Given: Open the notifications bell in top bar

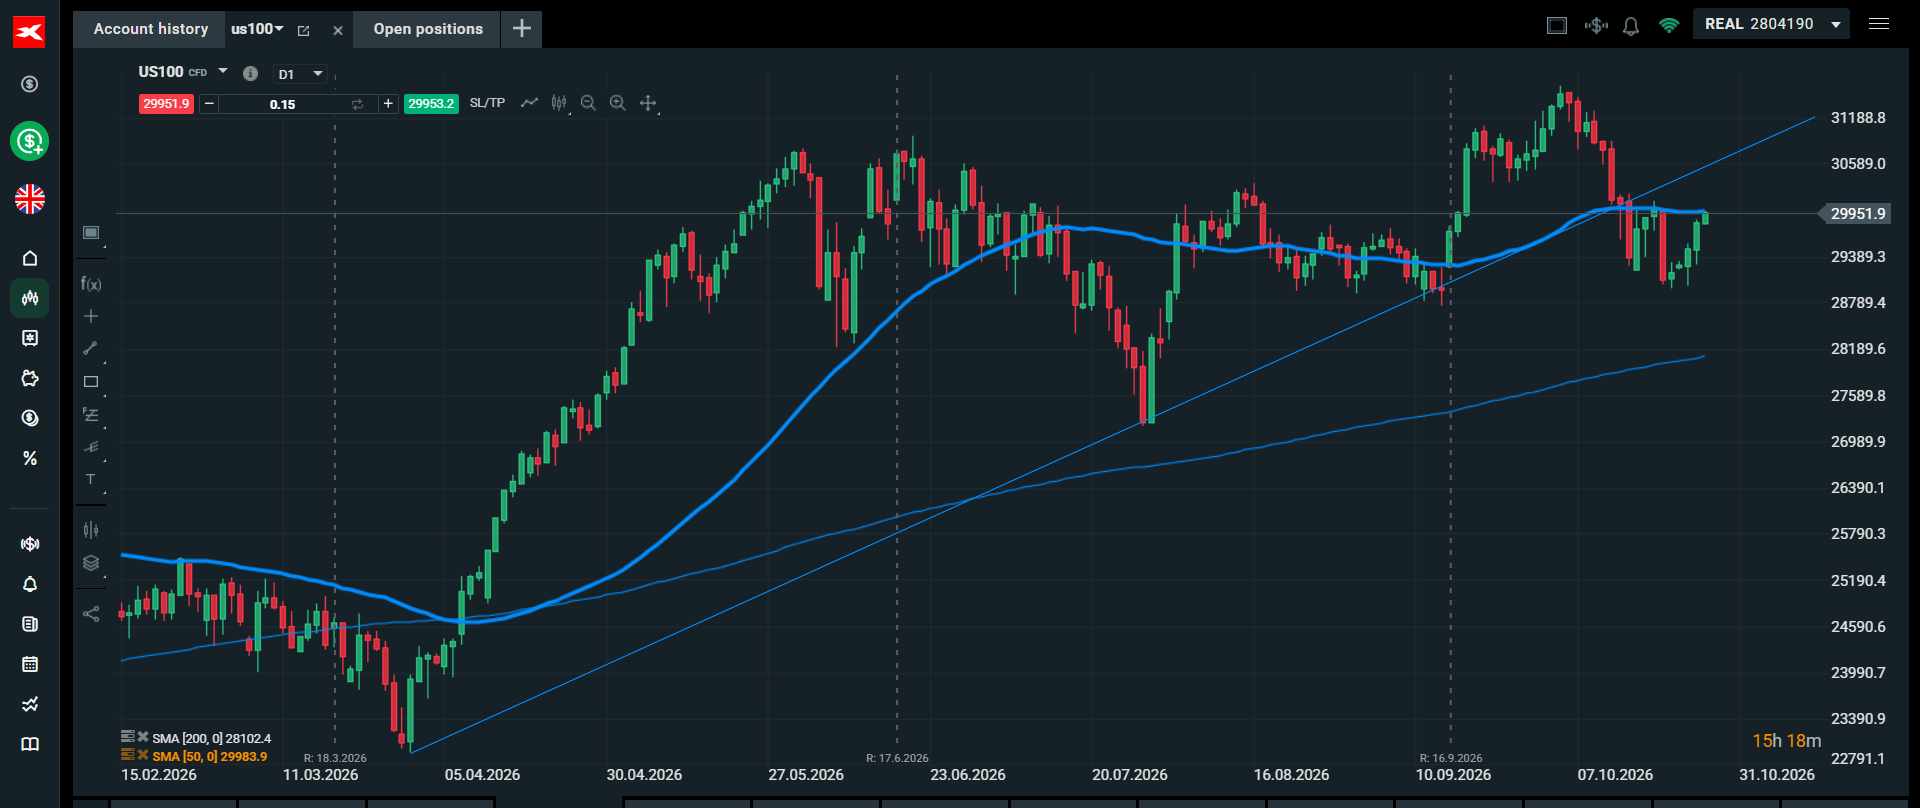Looking at the screenshot, I should coord(1631,26).
